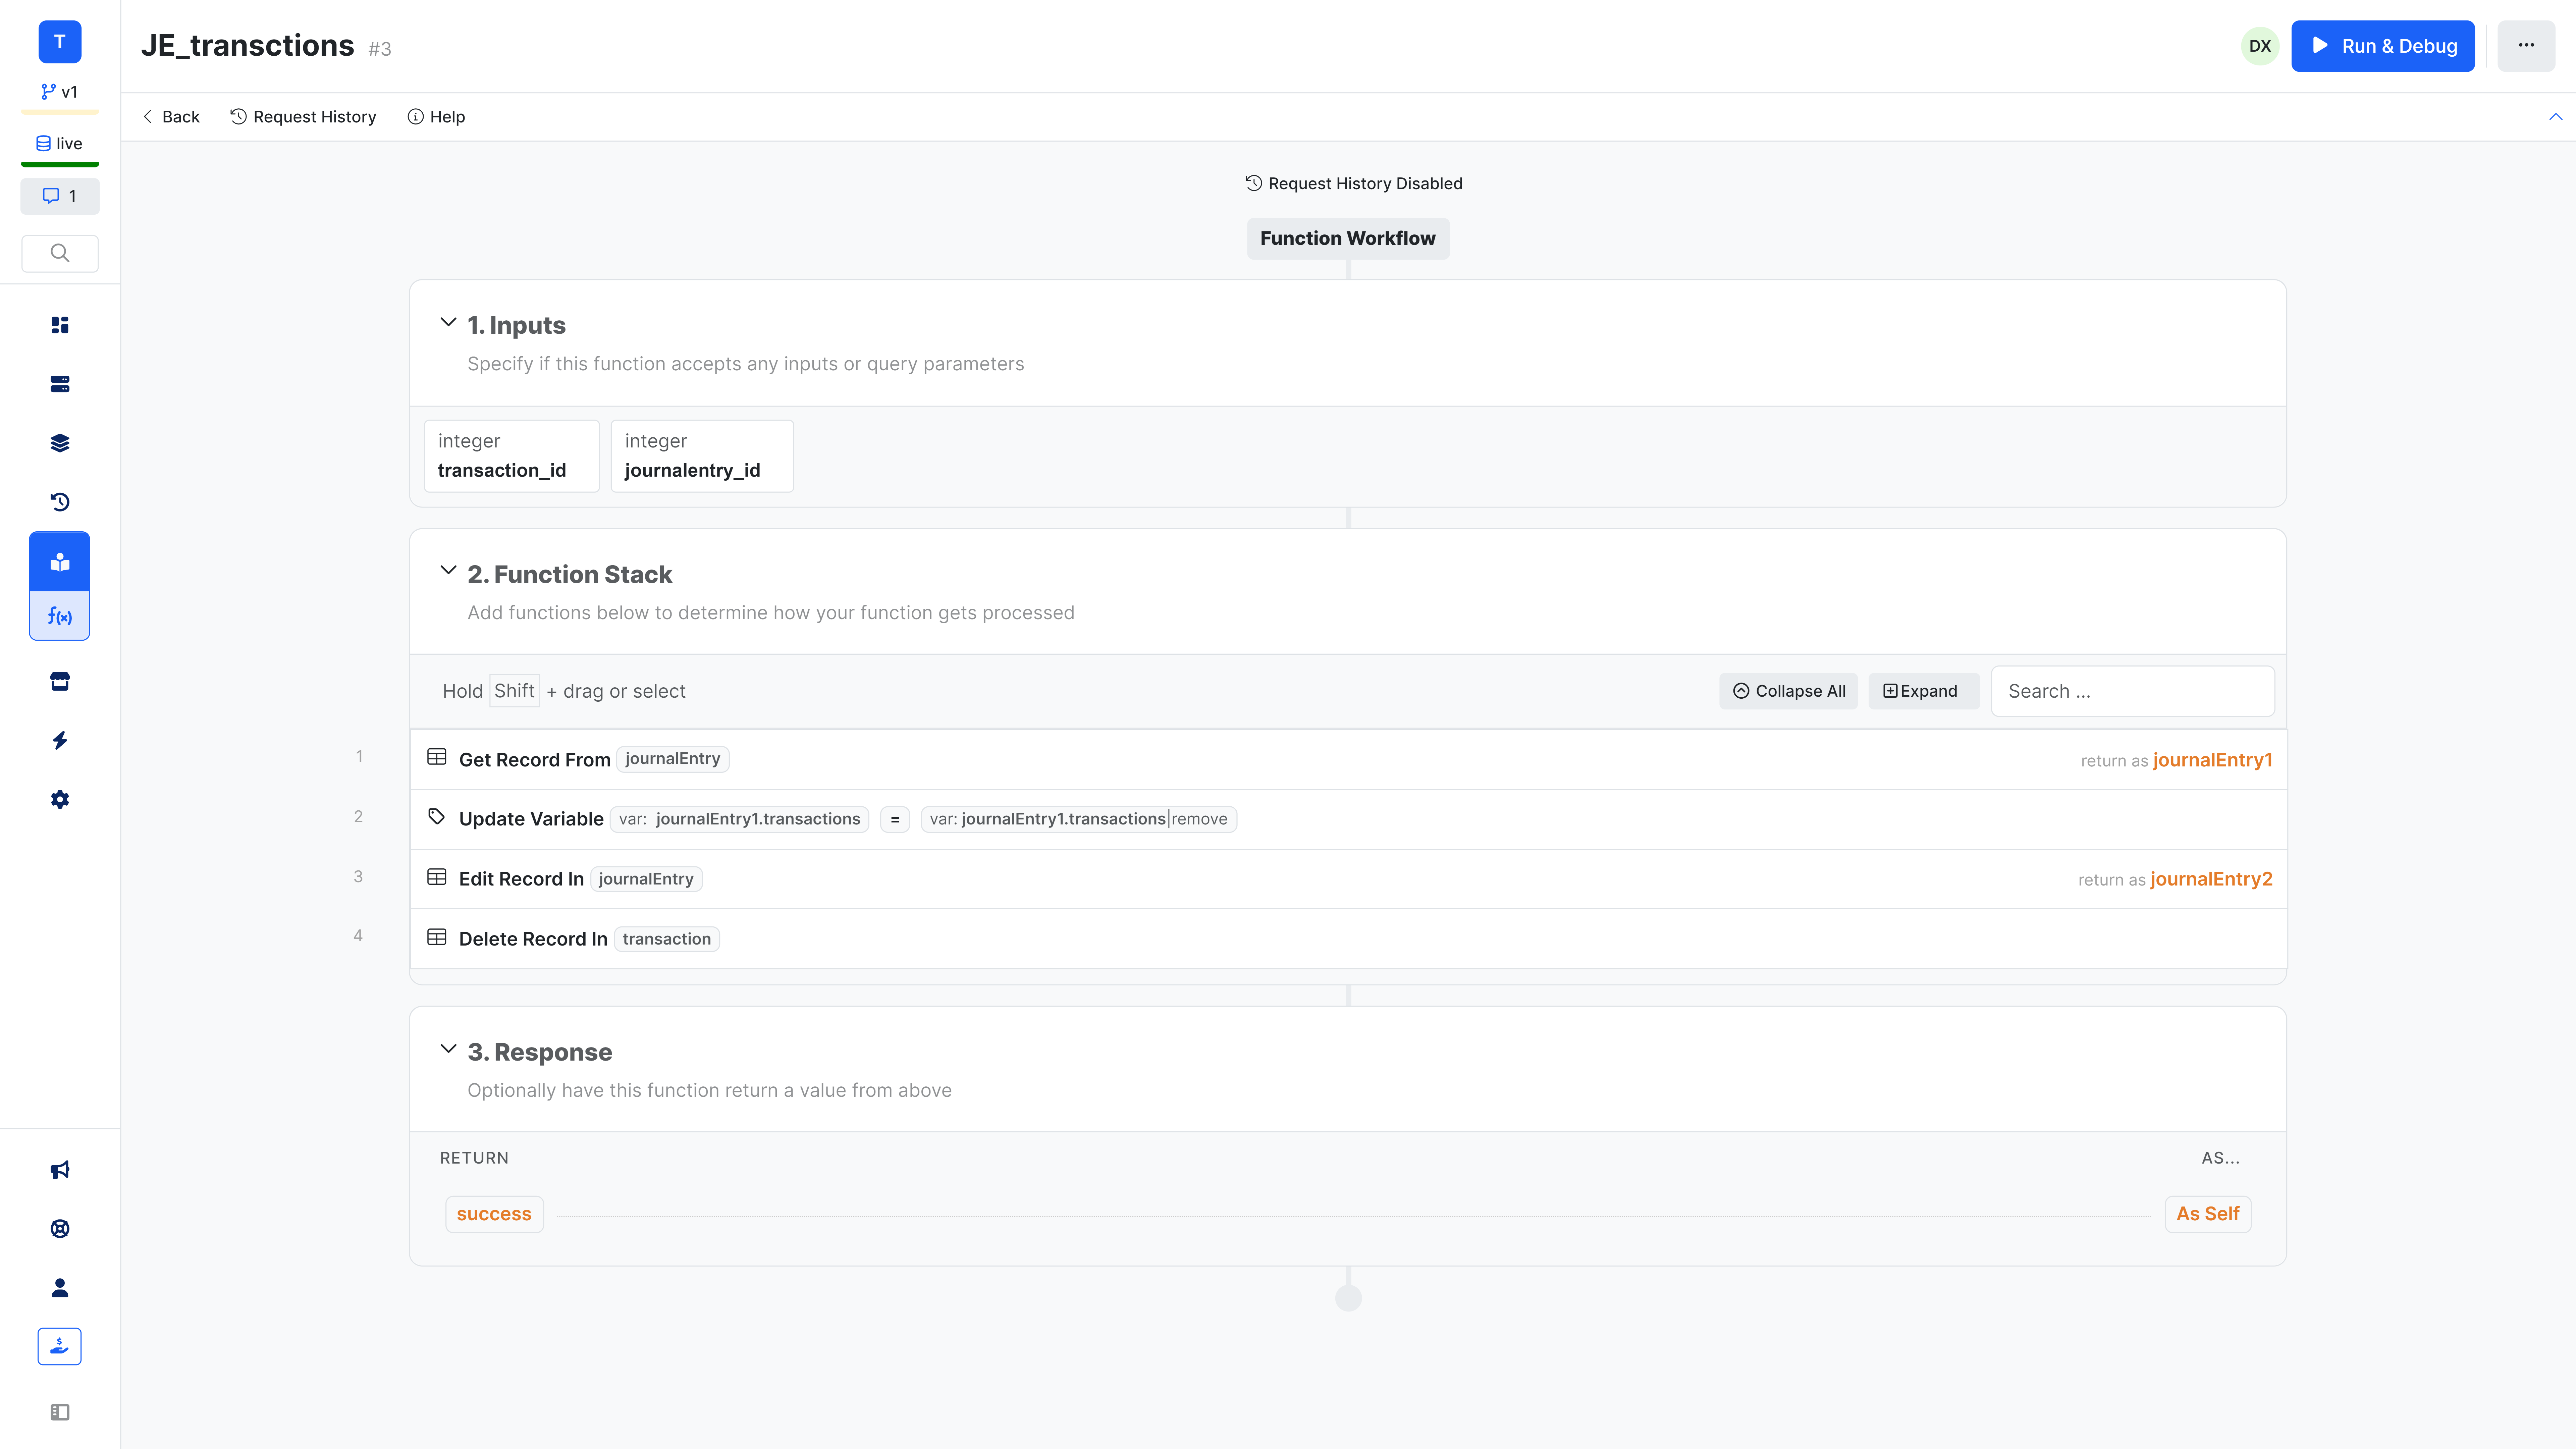Click table icon of Get Record From step

tap(437, 757)
